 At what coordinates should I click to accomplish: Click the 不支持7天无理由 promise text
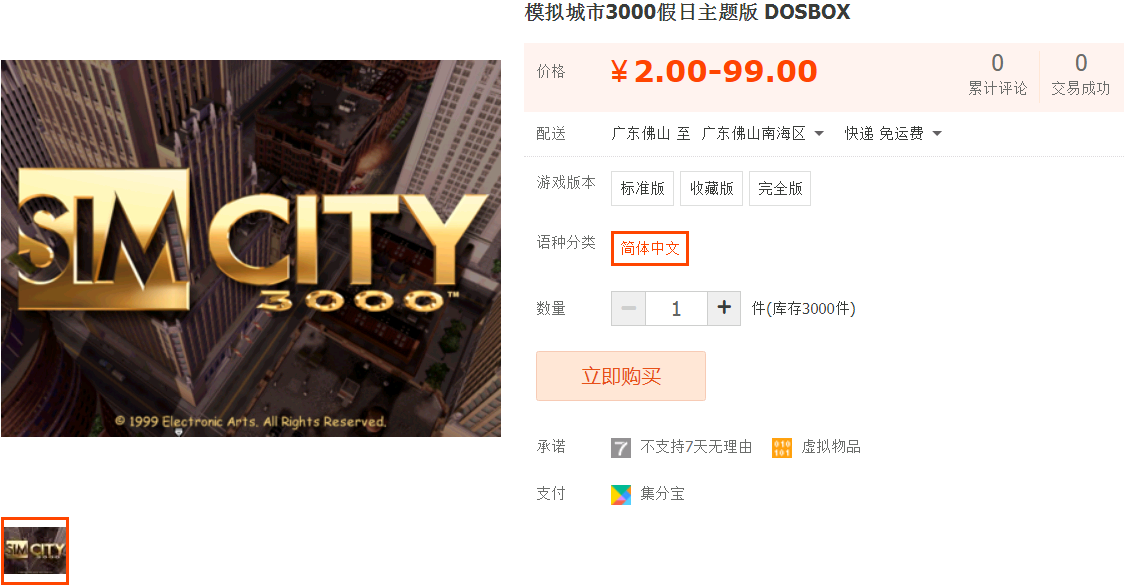[x=696, y=447]
